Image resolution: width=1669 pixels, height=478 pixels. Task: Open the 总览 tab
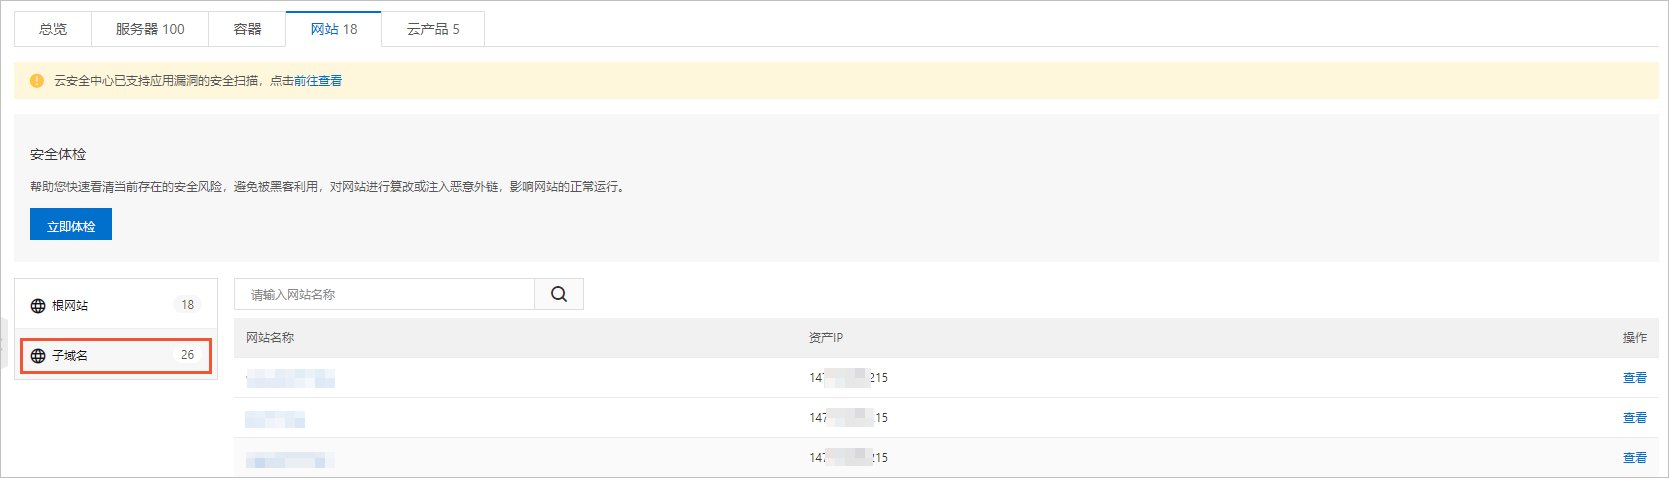point(53,29)
